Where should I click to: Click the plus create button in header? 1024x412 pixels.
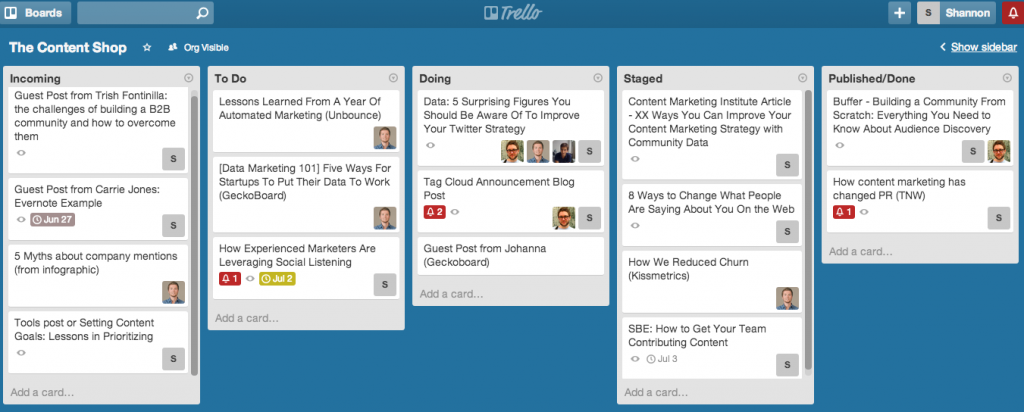point(899,12)
